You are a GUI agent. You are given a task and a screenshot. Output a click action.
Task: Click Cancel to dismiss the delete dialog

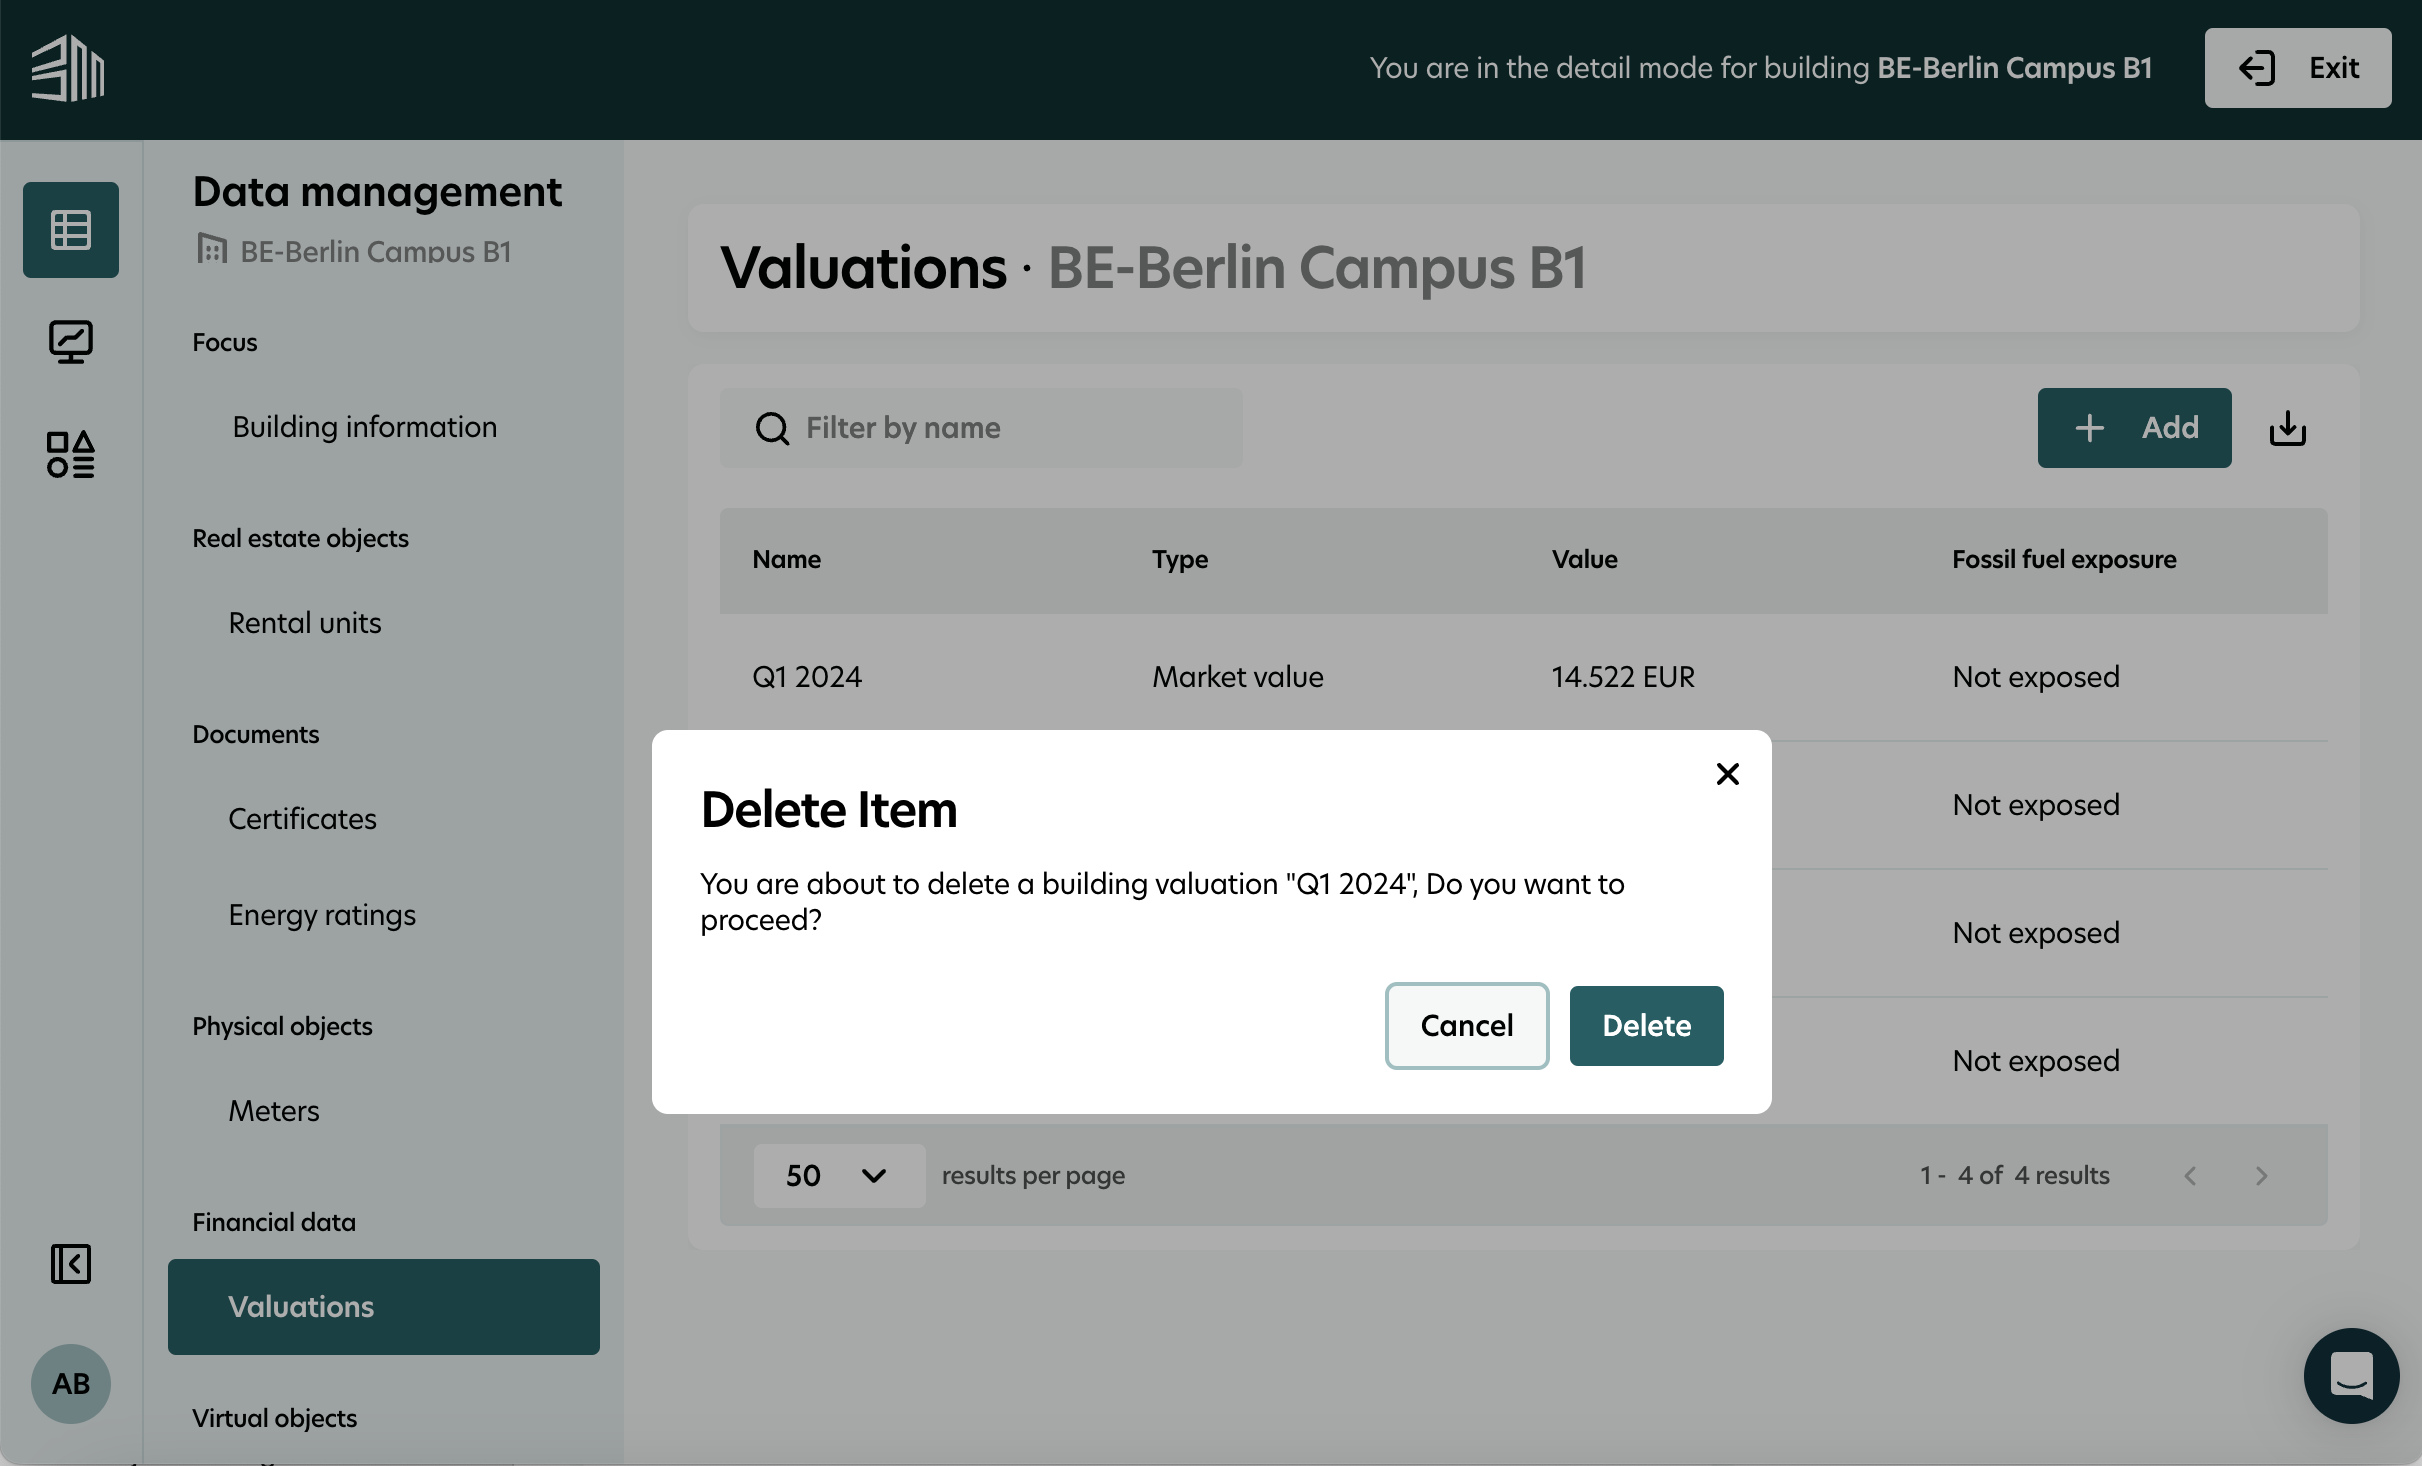(x=1465, y=1025)
